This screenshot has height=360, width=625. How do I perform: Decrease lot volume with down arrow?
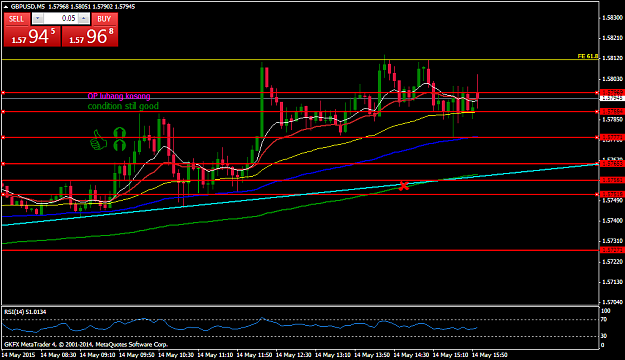[37, 18]
